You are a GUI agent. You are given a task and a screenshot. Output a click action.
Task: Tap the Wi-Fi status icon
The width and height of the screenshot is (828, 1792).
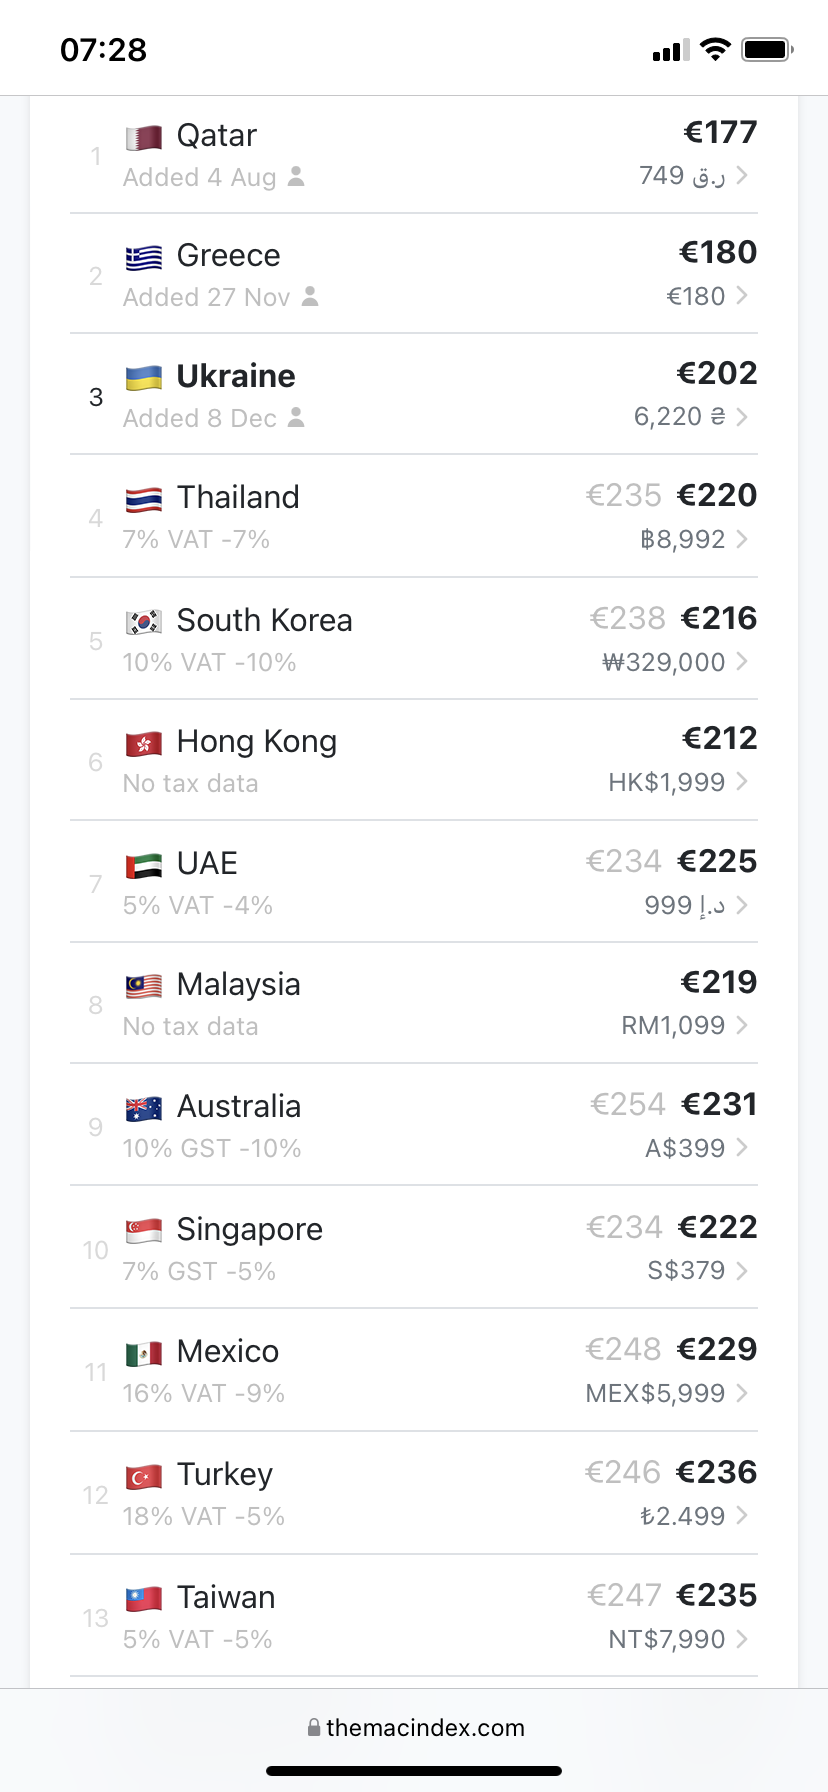point(715,49)
